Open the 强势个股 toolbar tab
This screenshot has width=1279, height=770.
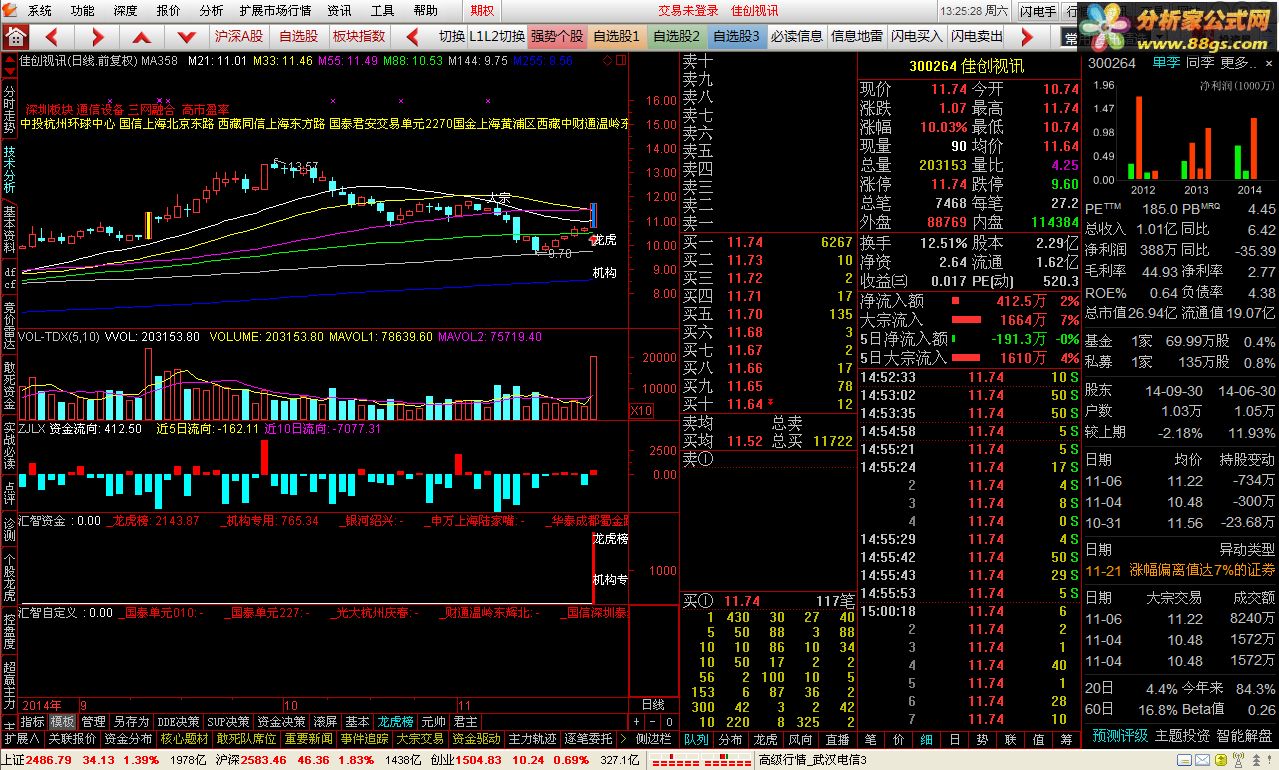(x=557, y=36)
